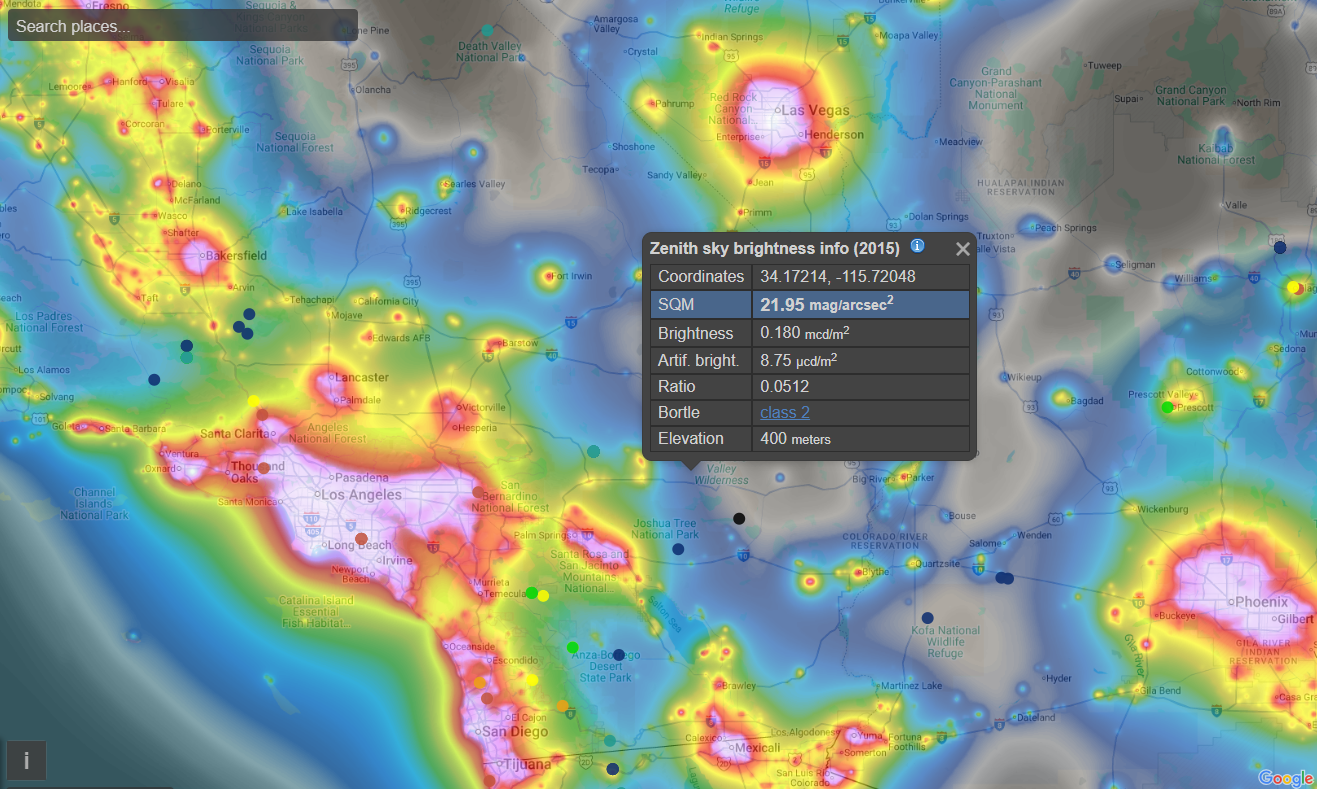Select the Brightness value 0.180 mcd/m²

[x=805, y=333]
